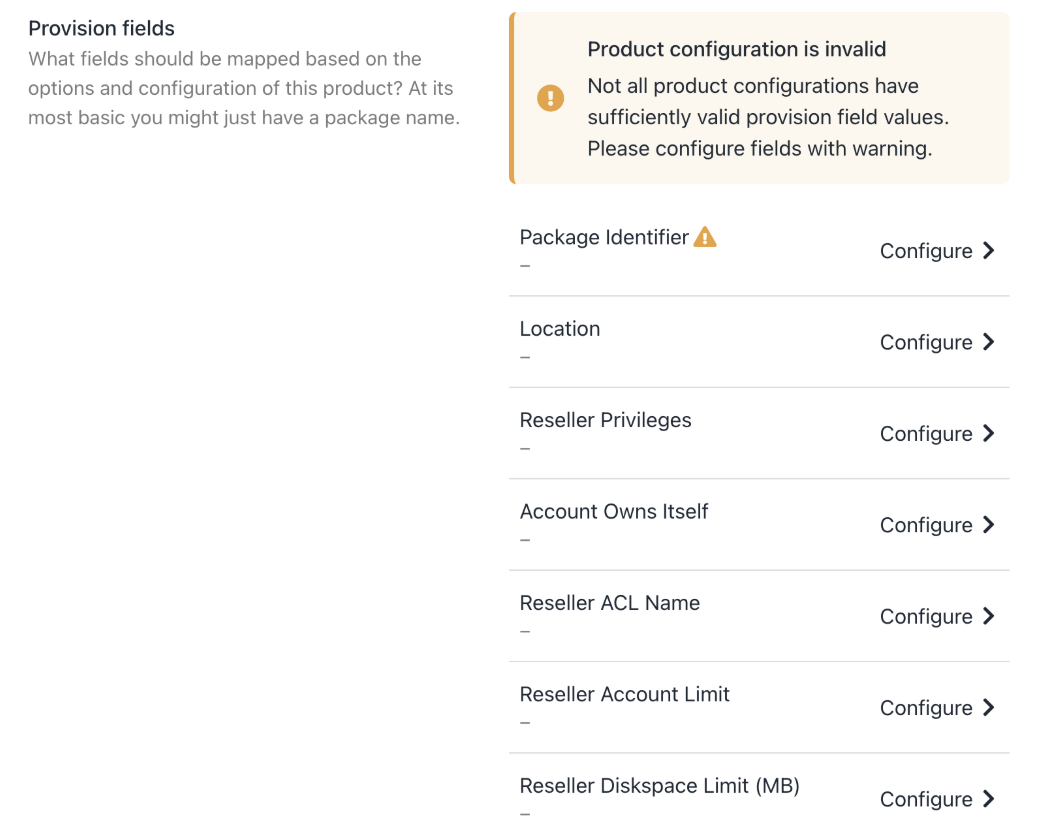Expand the Reseller Privileges chevron arrow
The width and height of the screenshot is (1040, 832).
point(988,433)
